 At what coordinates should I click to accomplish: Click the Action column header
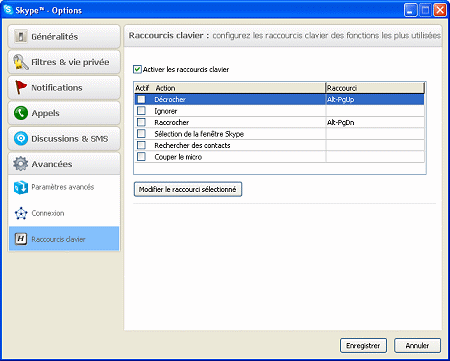coord(239,88)
